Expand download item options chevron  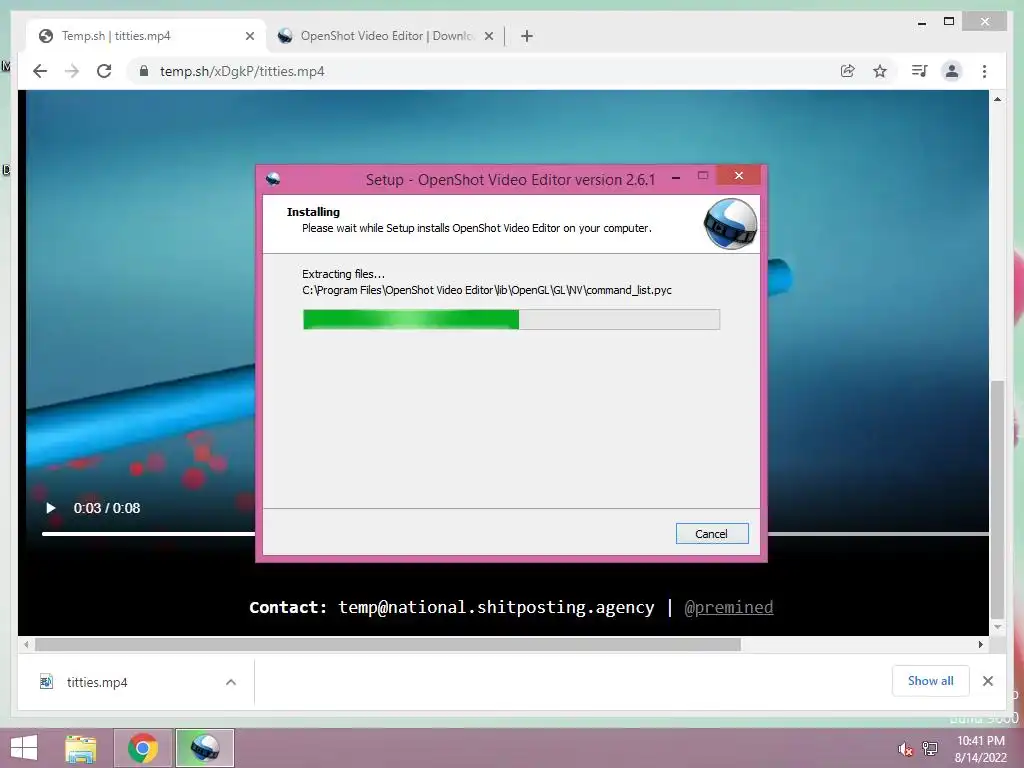[x=231, y=682]
